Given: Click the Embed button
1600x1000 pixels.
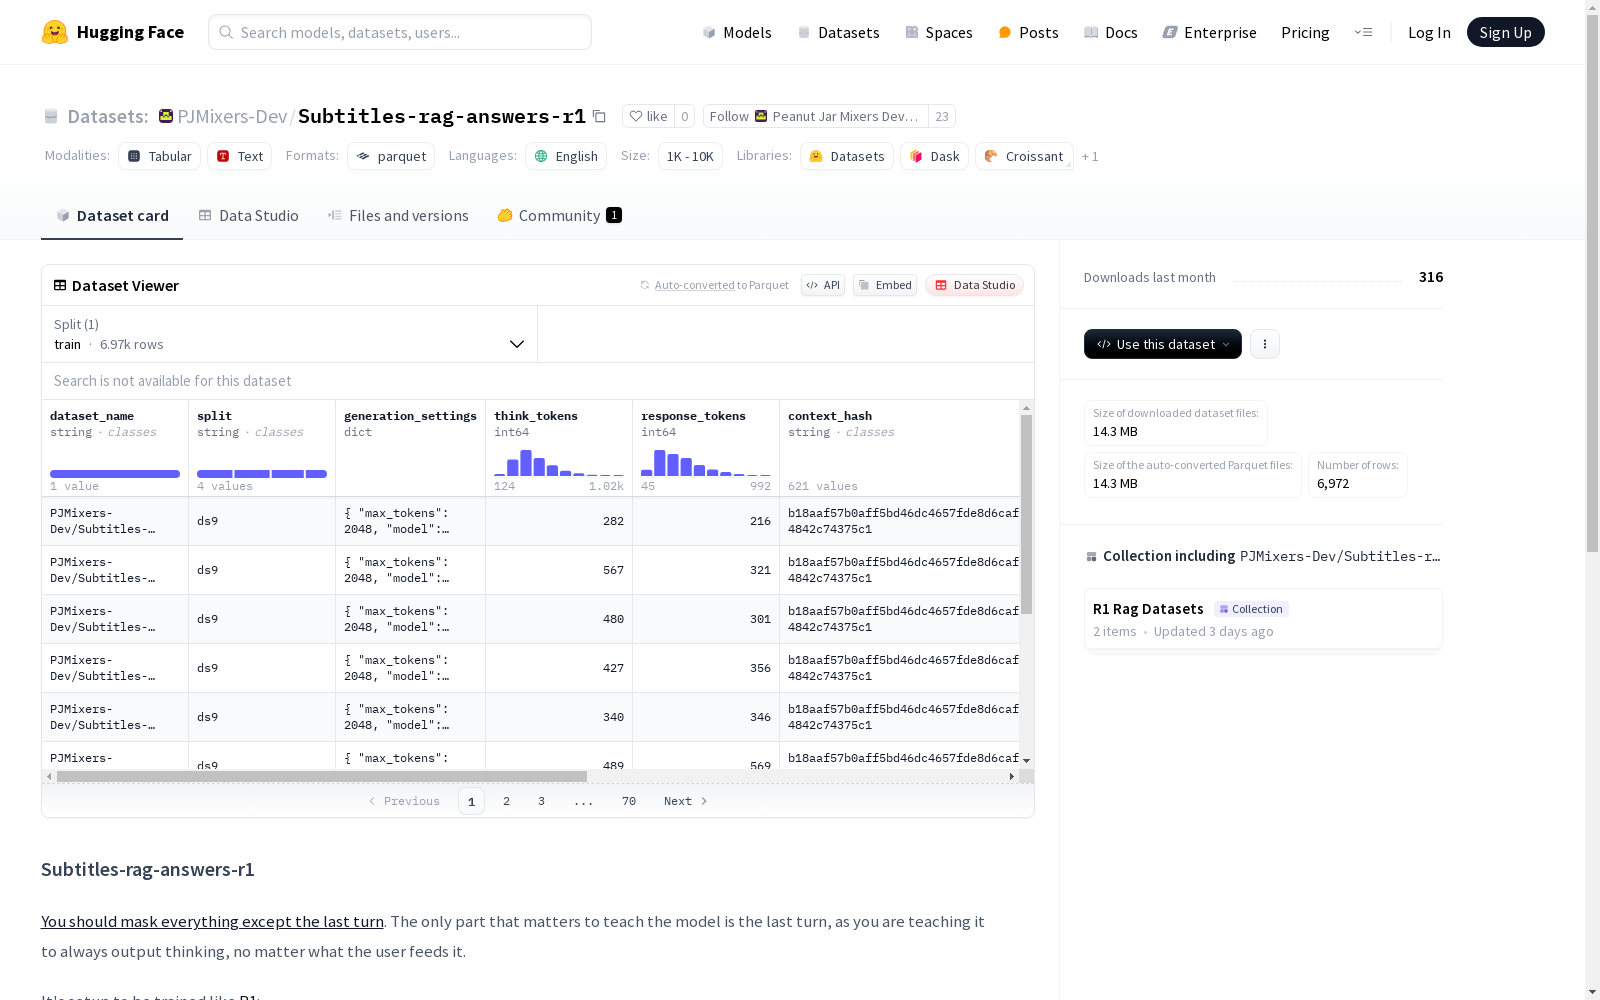Looking at the screenshot, I should click(885, 285).
